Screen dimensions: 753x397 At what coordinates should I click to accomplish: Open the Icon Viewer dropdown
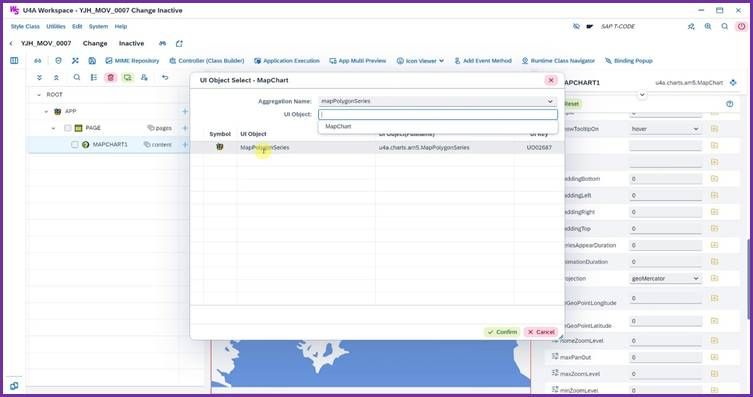point(420,61)
